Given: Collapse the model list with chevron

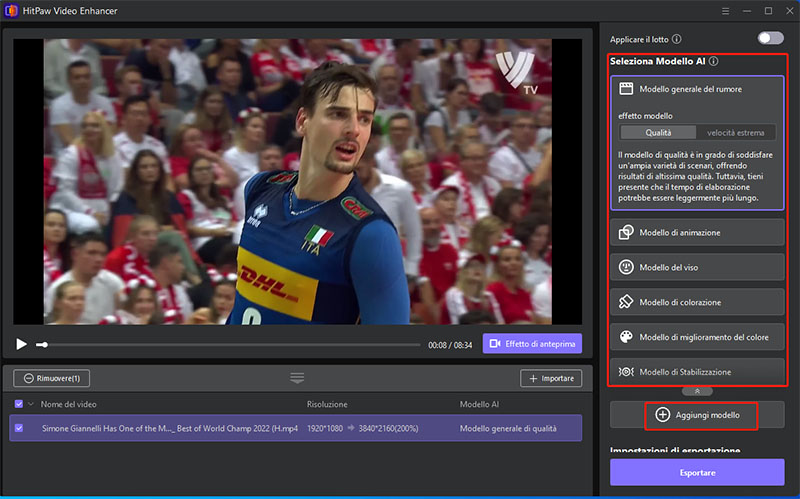Looking at the screenshot, I should (x=697, y=390).
